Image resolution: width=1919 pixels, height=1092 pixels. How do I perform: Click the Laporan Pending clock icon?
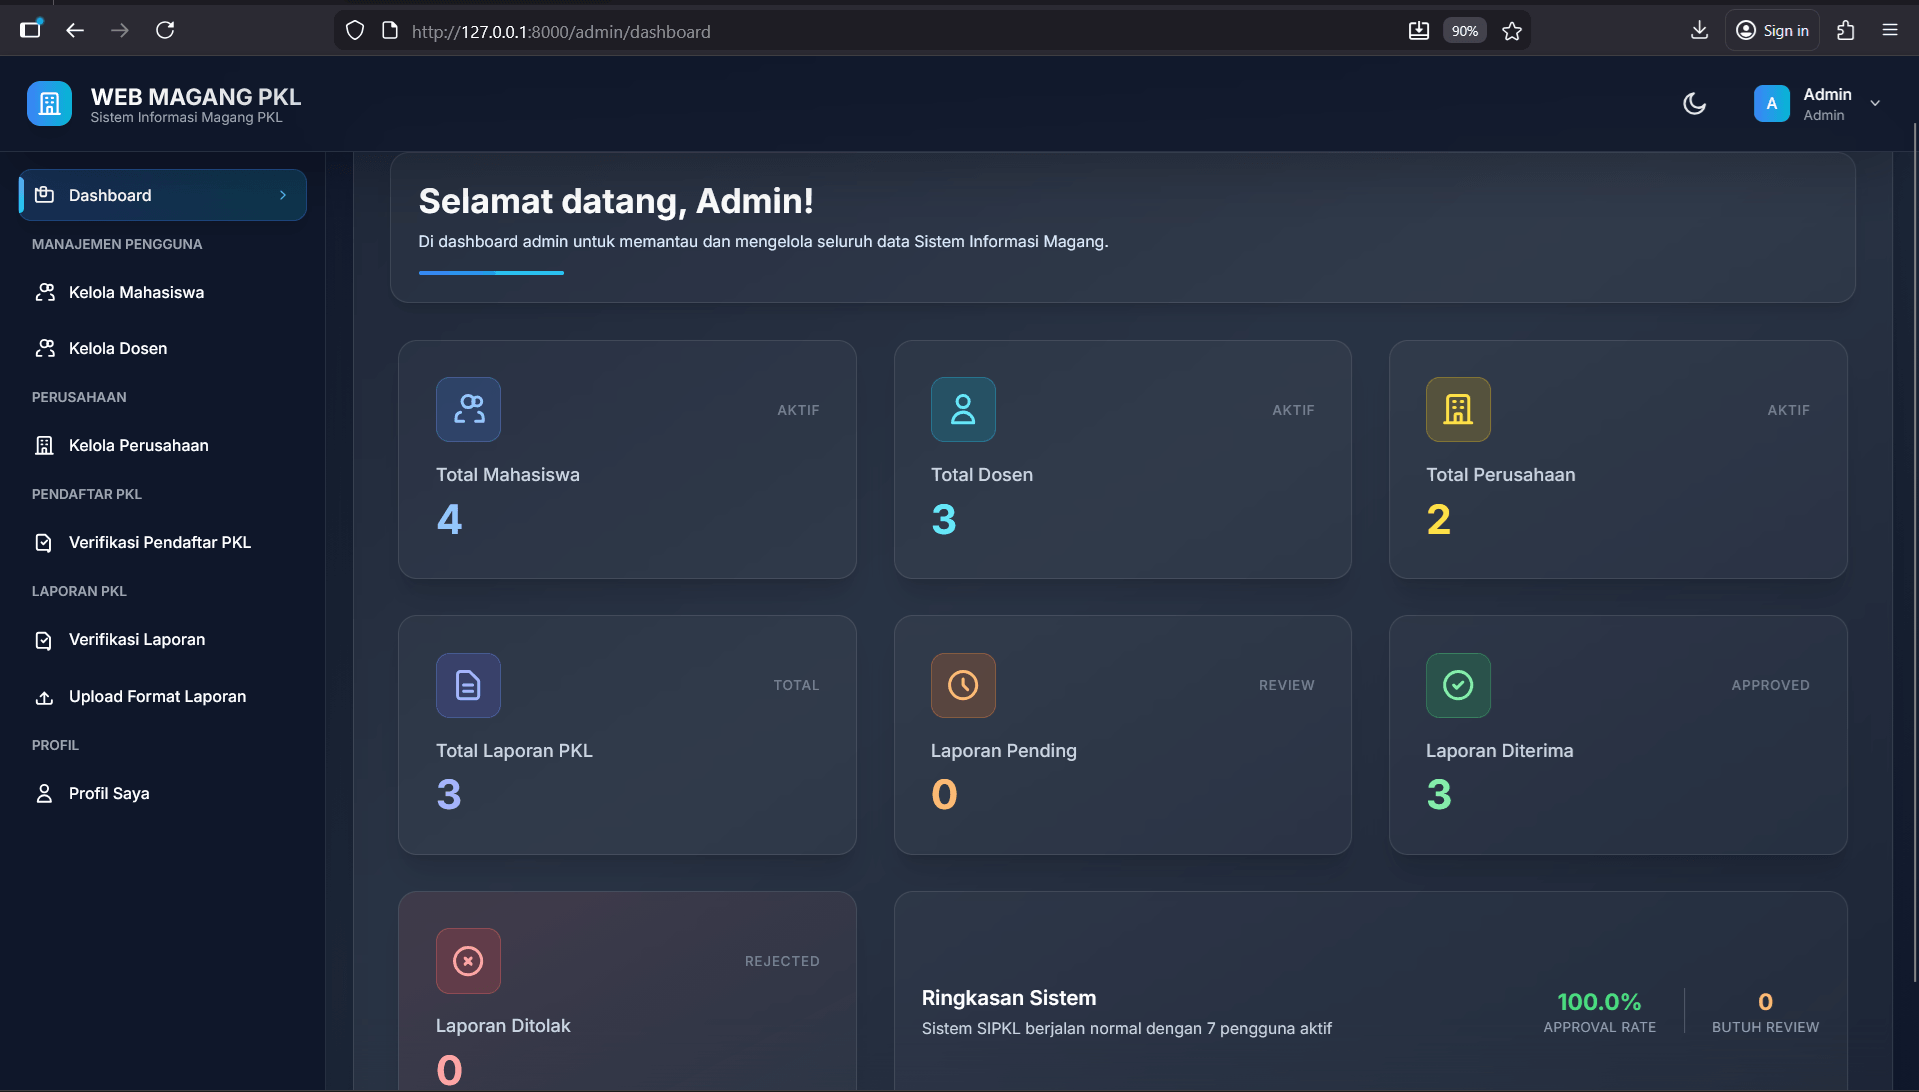tap(963, 685)
